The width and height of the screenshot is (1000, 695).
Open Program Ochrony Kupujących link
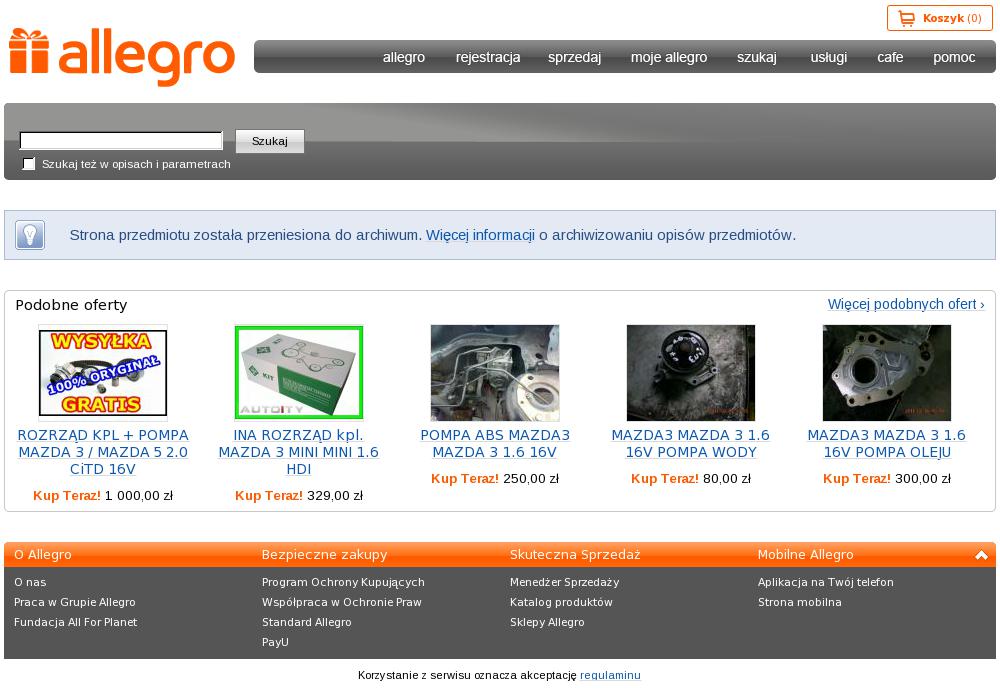click(343, 582)
